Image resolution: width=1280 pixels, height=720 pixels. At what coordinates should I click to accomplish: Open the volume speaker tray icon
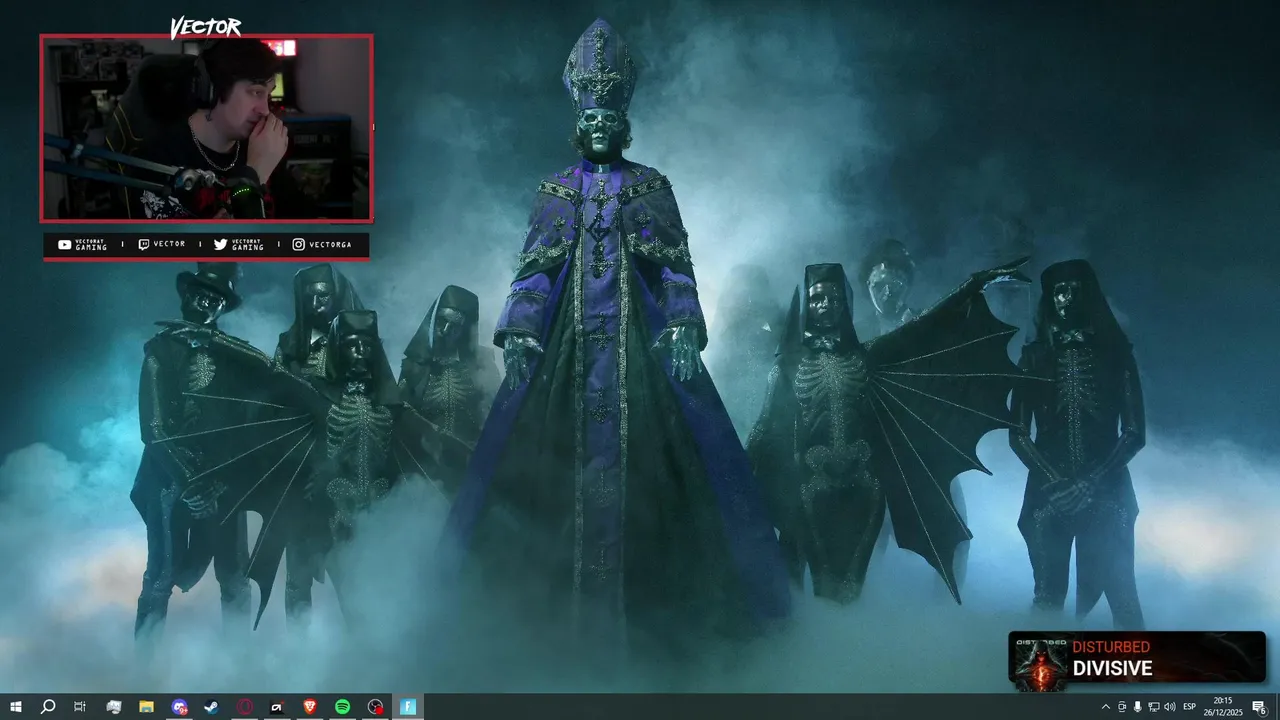tap(1170, 707)
